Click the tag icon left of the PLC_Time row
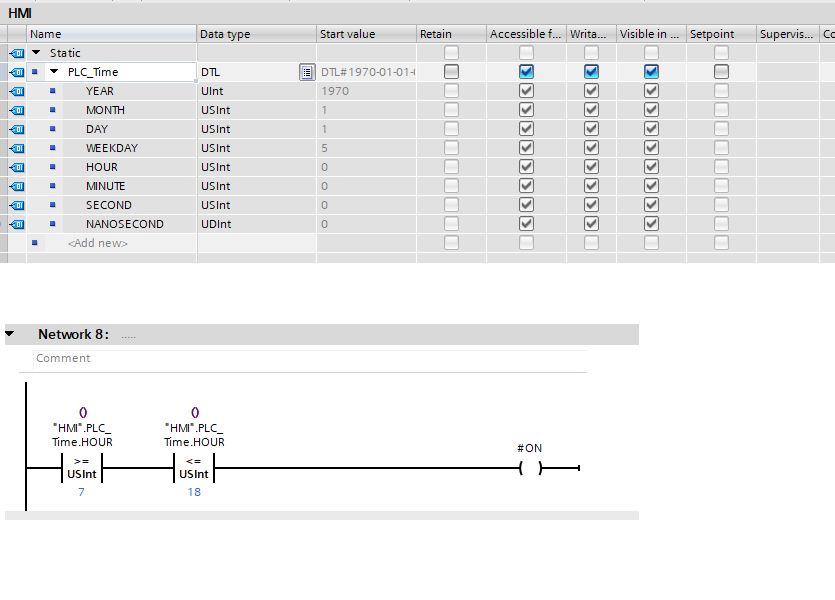 click(x=17, y=72)
